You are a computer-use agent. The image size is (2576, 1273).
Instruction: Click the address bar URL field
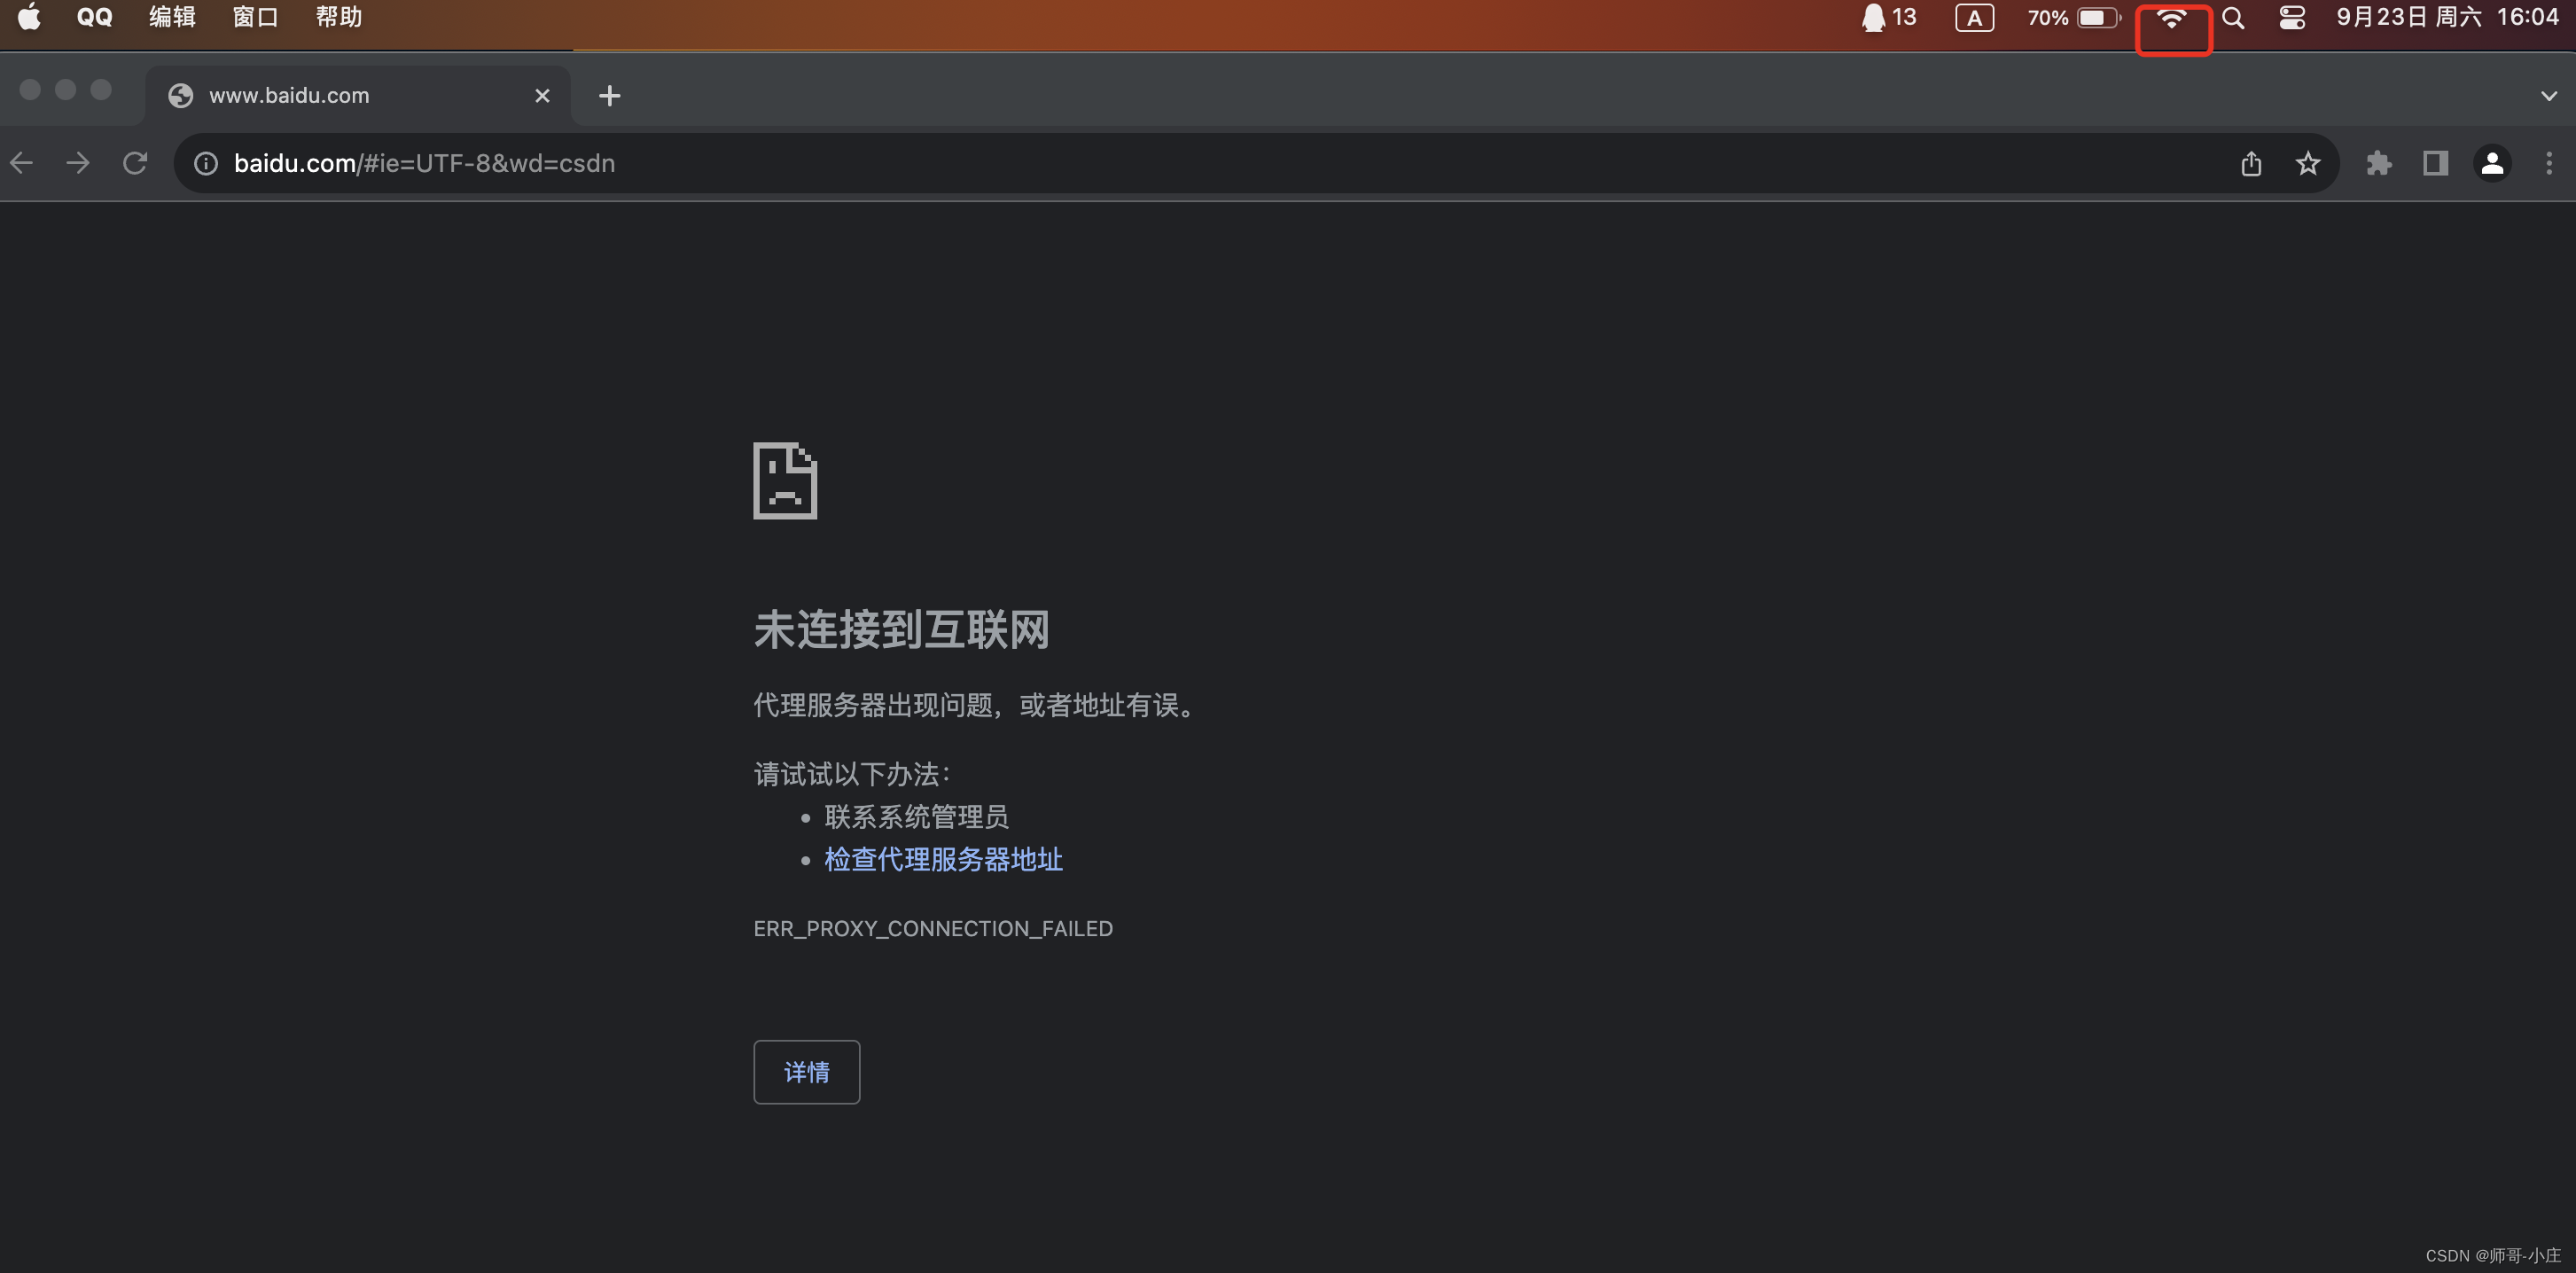1200,163
